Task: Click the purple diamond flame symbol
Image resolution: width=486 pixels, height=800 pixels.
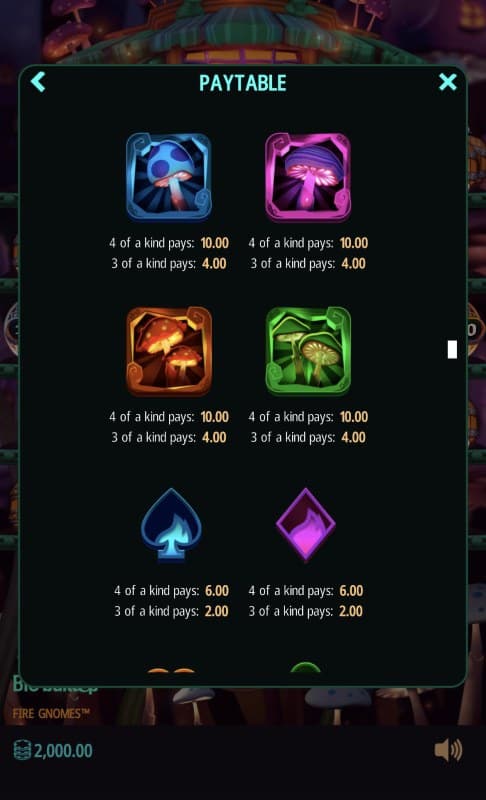Action: pos(305,525)
